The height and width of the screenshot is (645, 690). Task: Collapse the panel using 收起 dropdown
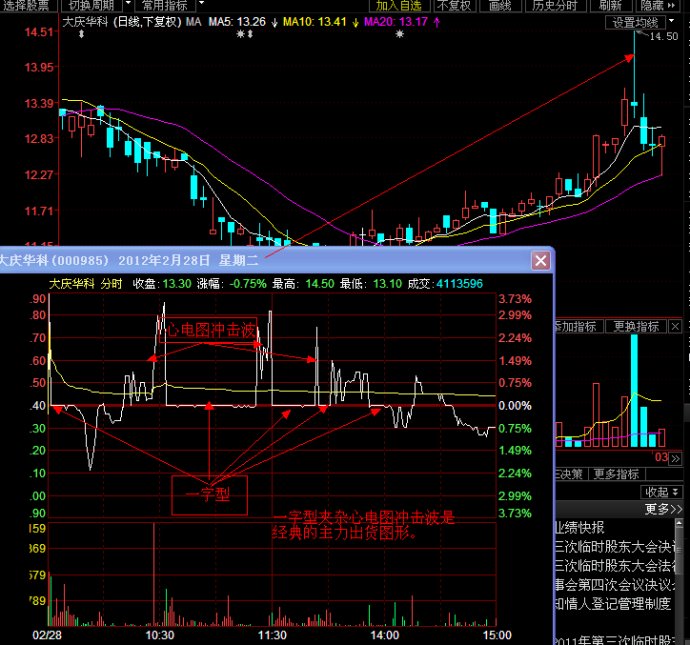pyautogui.click(x=661, y=492)
